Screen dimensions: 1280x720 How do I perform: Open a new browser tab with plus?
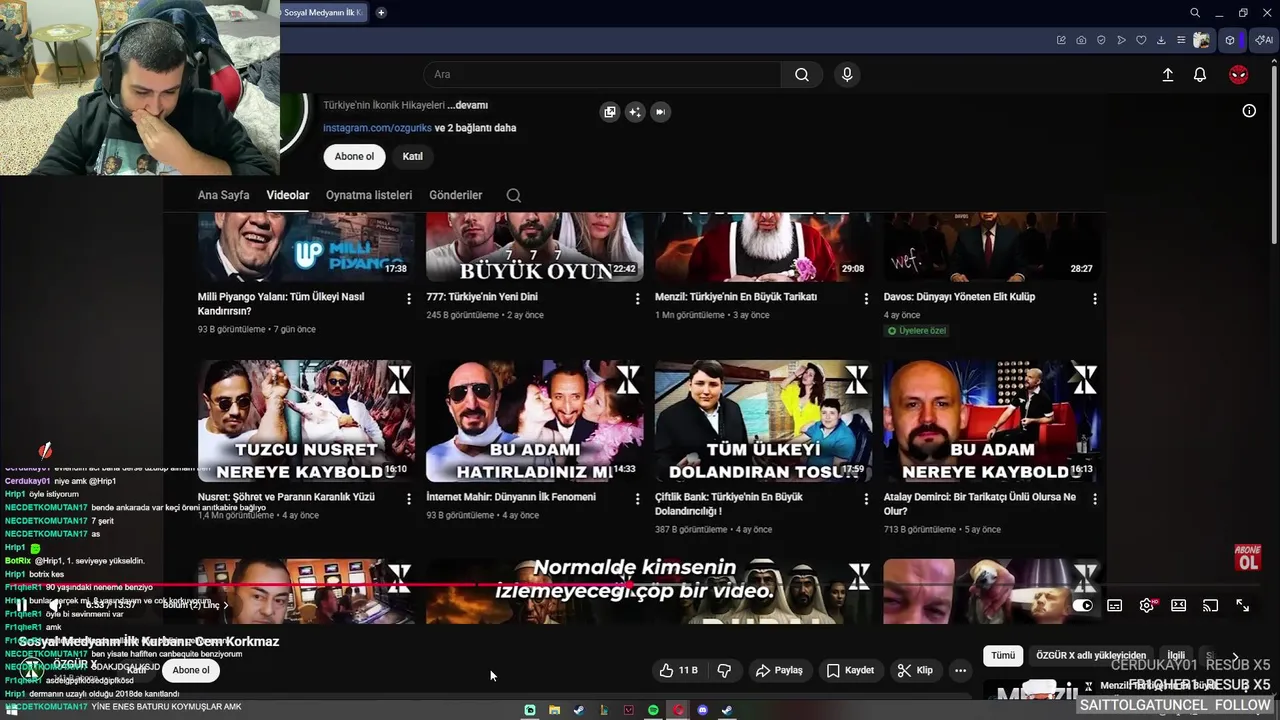[x=381, y=13]
